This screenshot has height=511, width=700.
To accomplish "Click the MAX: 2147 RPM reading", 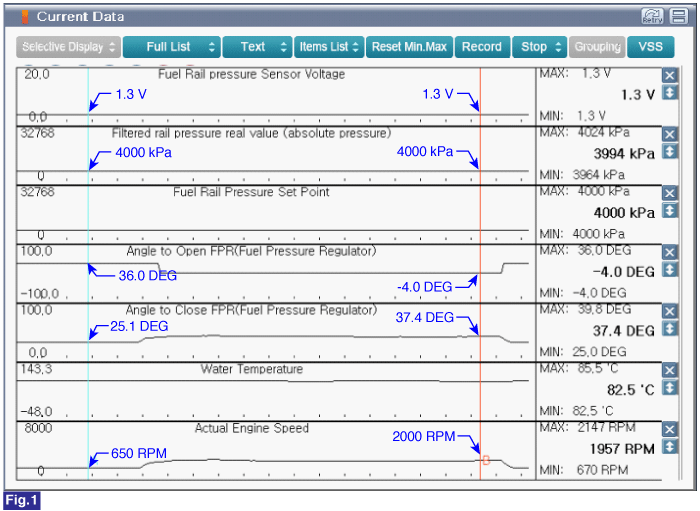I will [x=588, y=428].
